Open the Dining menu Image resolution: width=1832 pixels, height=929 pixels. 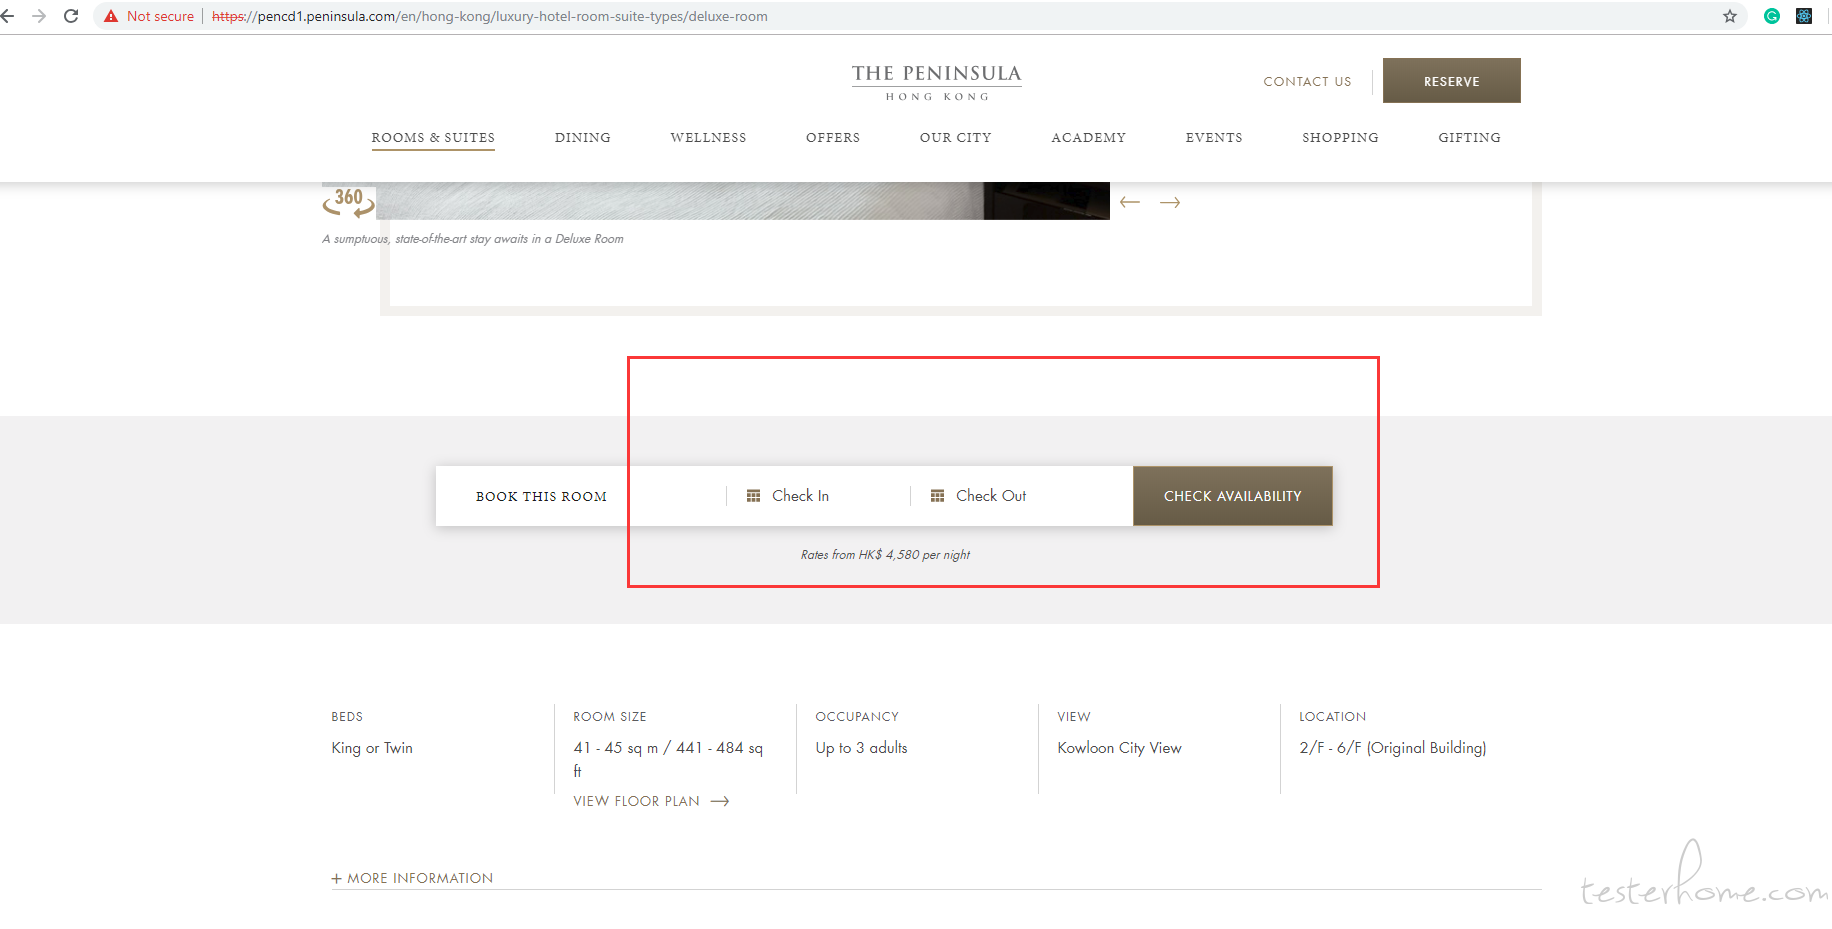(583, 138)
